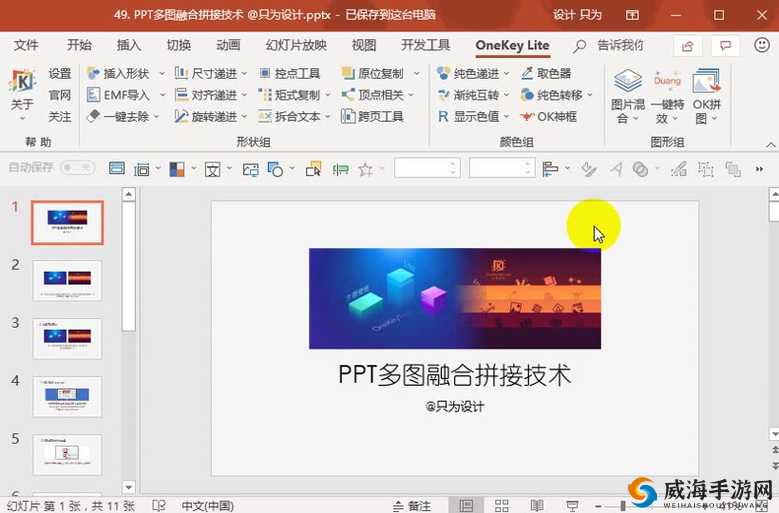Select 矩式复制 matrix copy tool
Image resolution: width=779 pixels, height=513 pixels.
(x=290, y=95)
